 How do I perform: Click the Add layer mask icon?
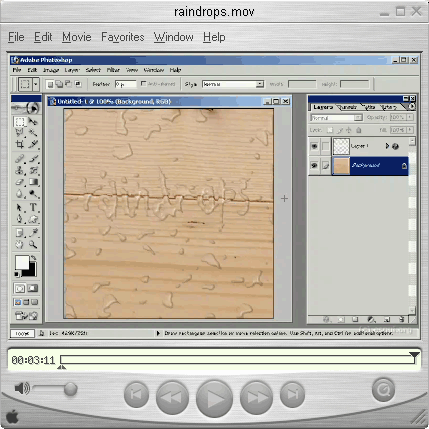(341, 319)
